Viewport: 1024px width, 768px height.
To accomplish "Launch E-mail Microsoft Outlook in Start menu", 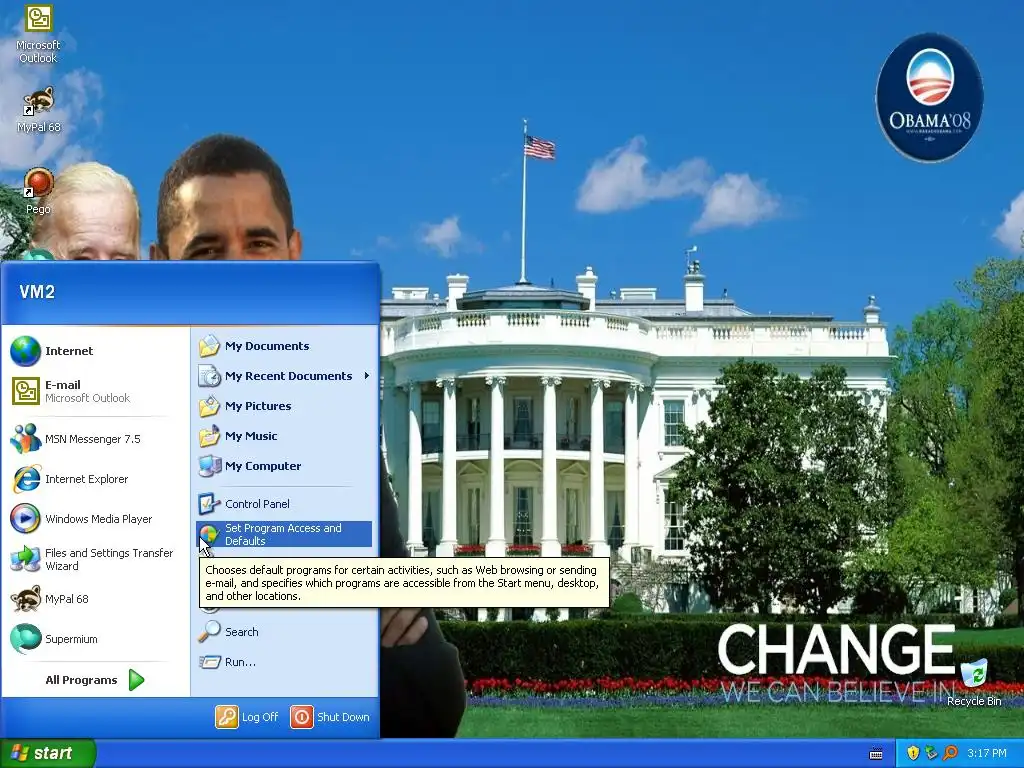I will pyautogui.click(x=95, y=391).
